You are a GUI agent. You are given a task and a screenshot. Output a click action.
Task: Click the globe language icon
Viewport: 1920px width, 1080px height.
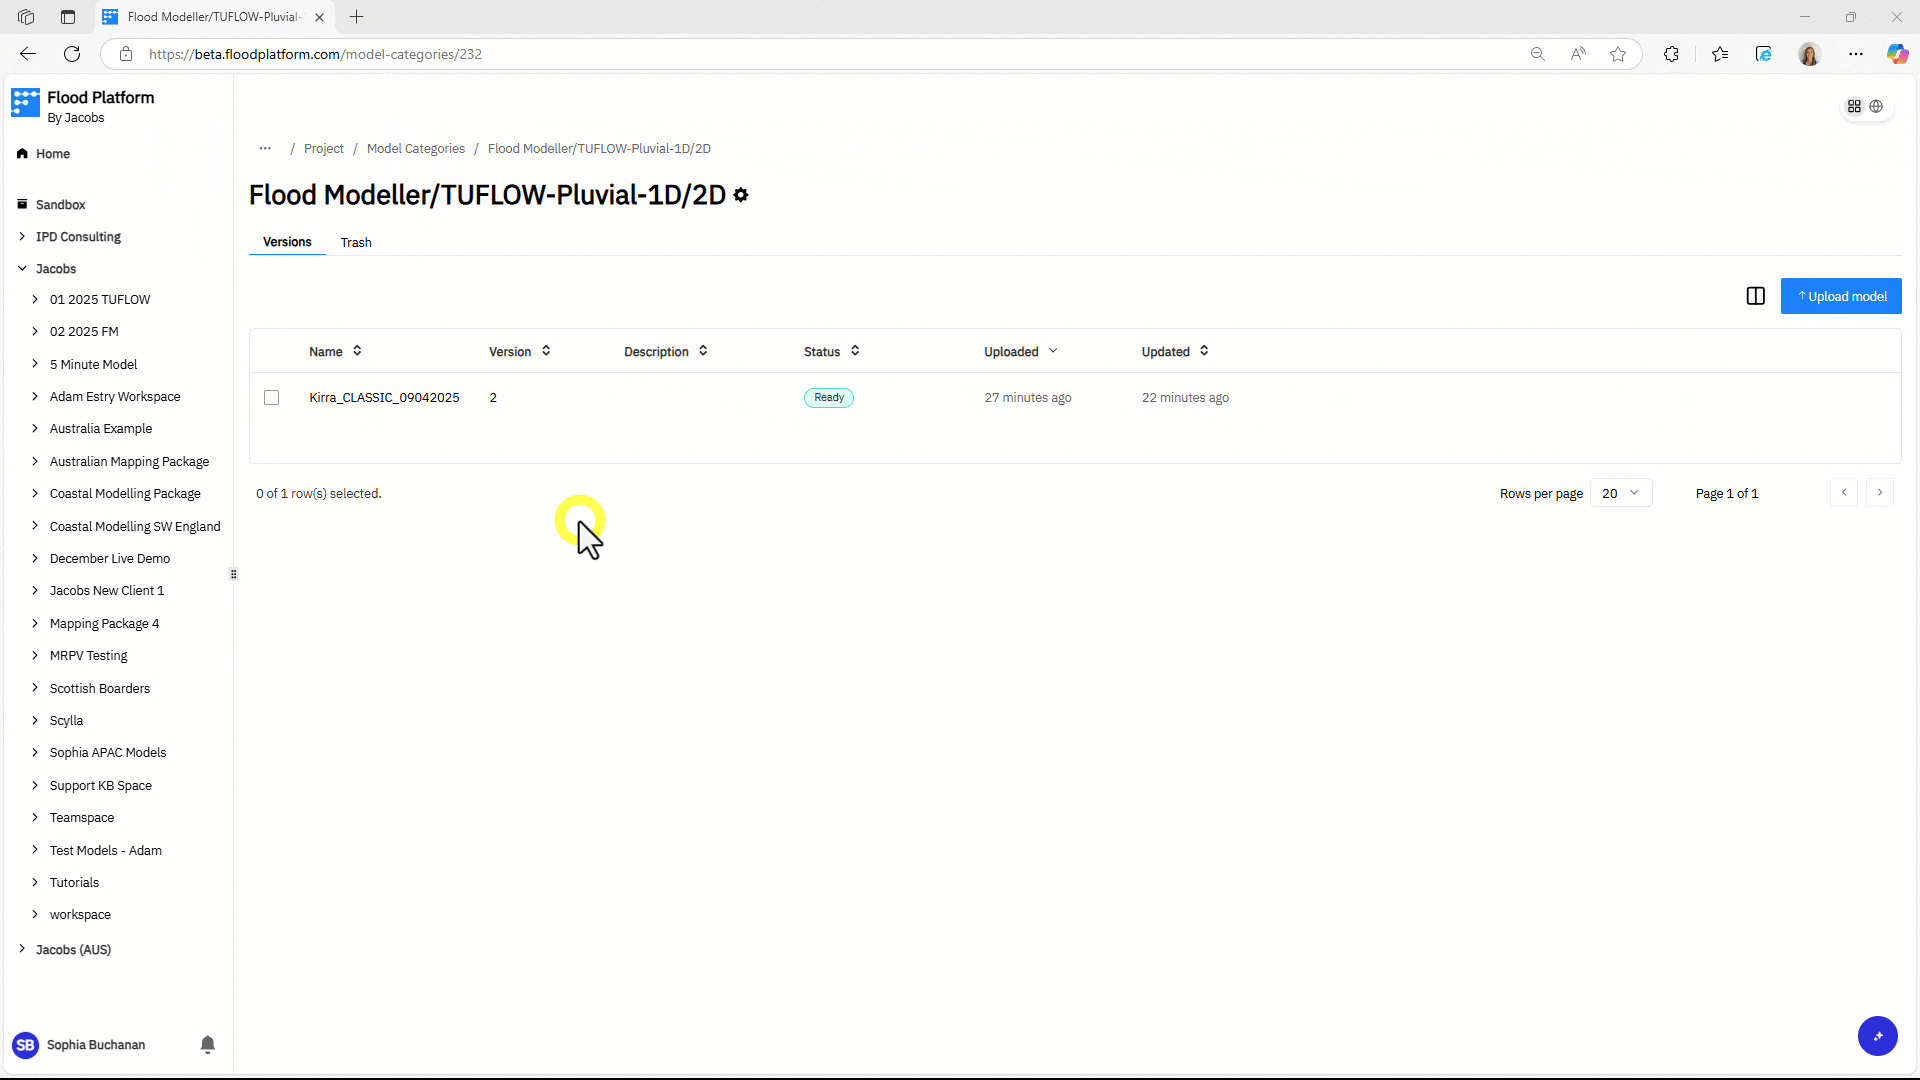coord(1876,106)
